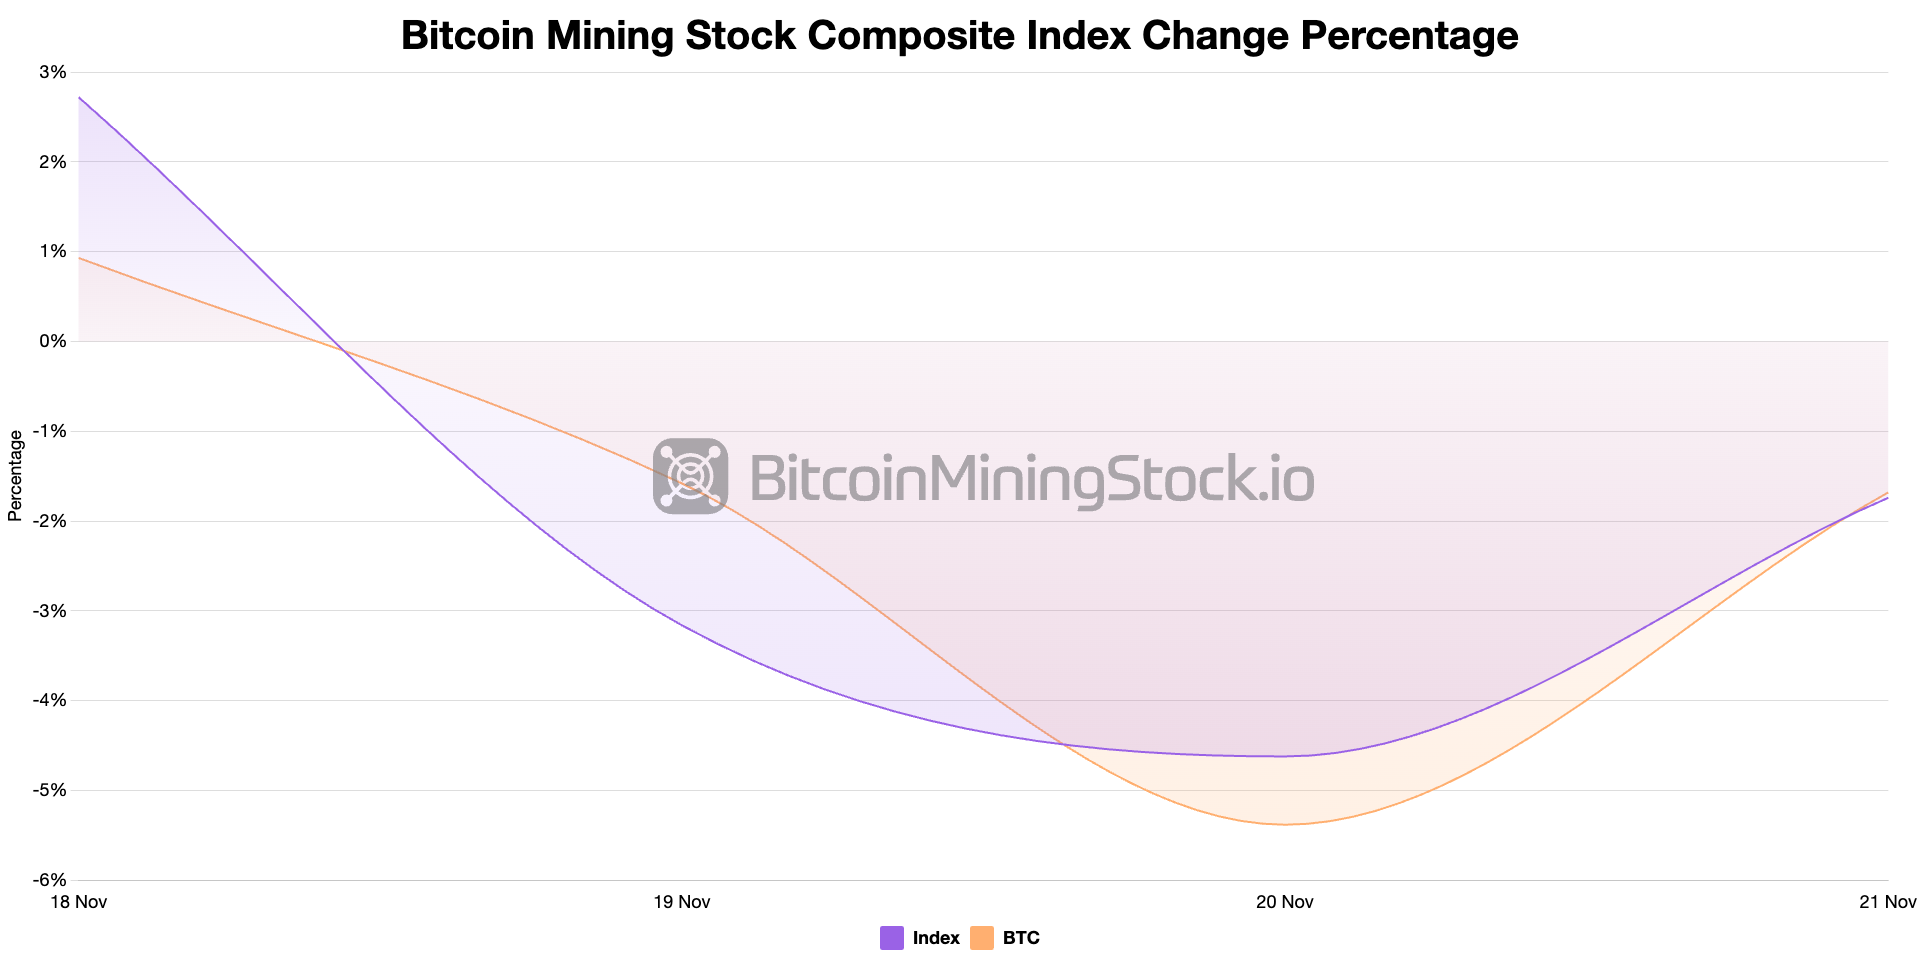The height and width of the screenshot is (960, 1920).
Task: Select the 19 Nov x-axis label
Action: pyautogui.click(x=682, y=902)
